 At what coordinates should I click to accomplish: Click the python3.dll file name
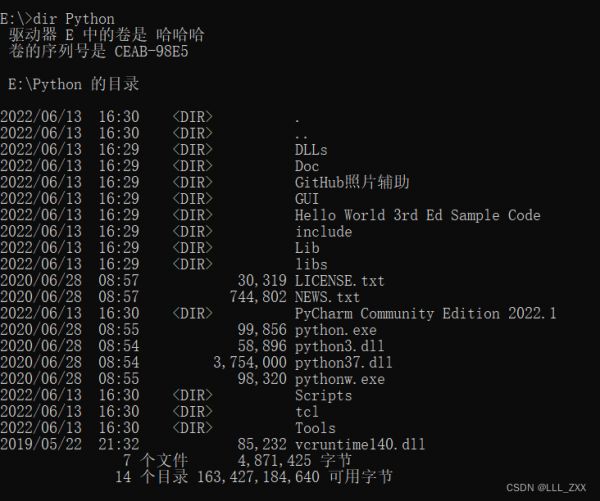pyautogui.click(x=339, y=346)
